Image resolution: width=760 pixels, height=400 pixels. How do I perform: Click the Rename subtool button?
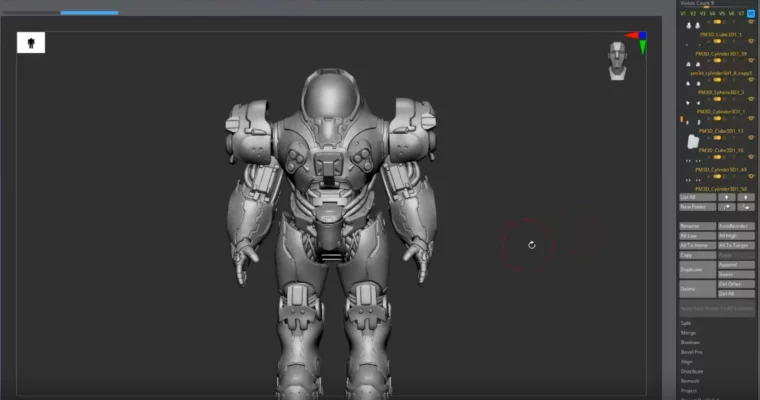coord(697,226)
